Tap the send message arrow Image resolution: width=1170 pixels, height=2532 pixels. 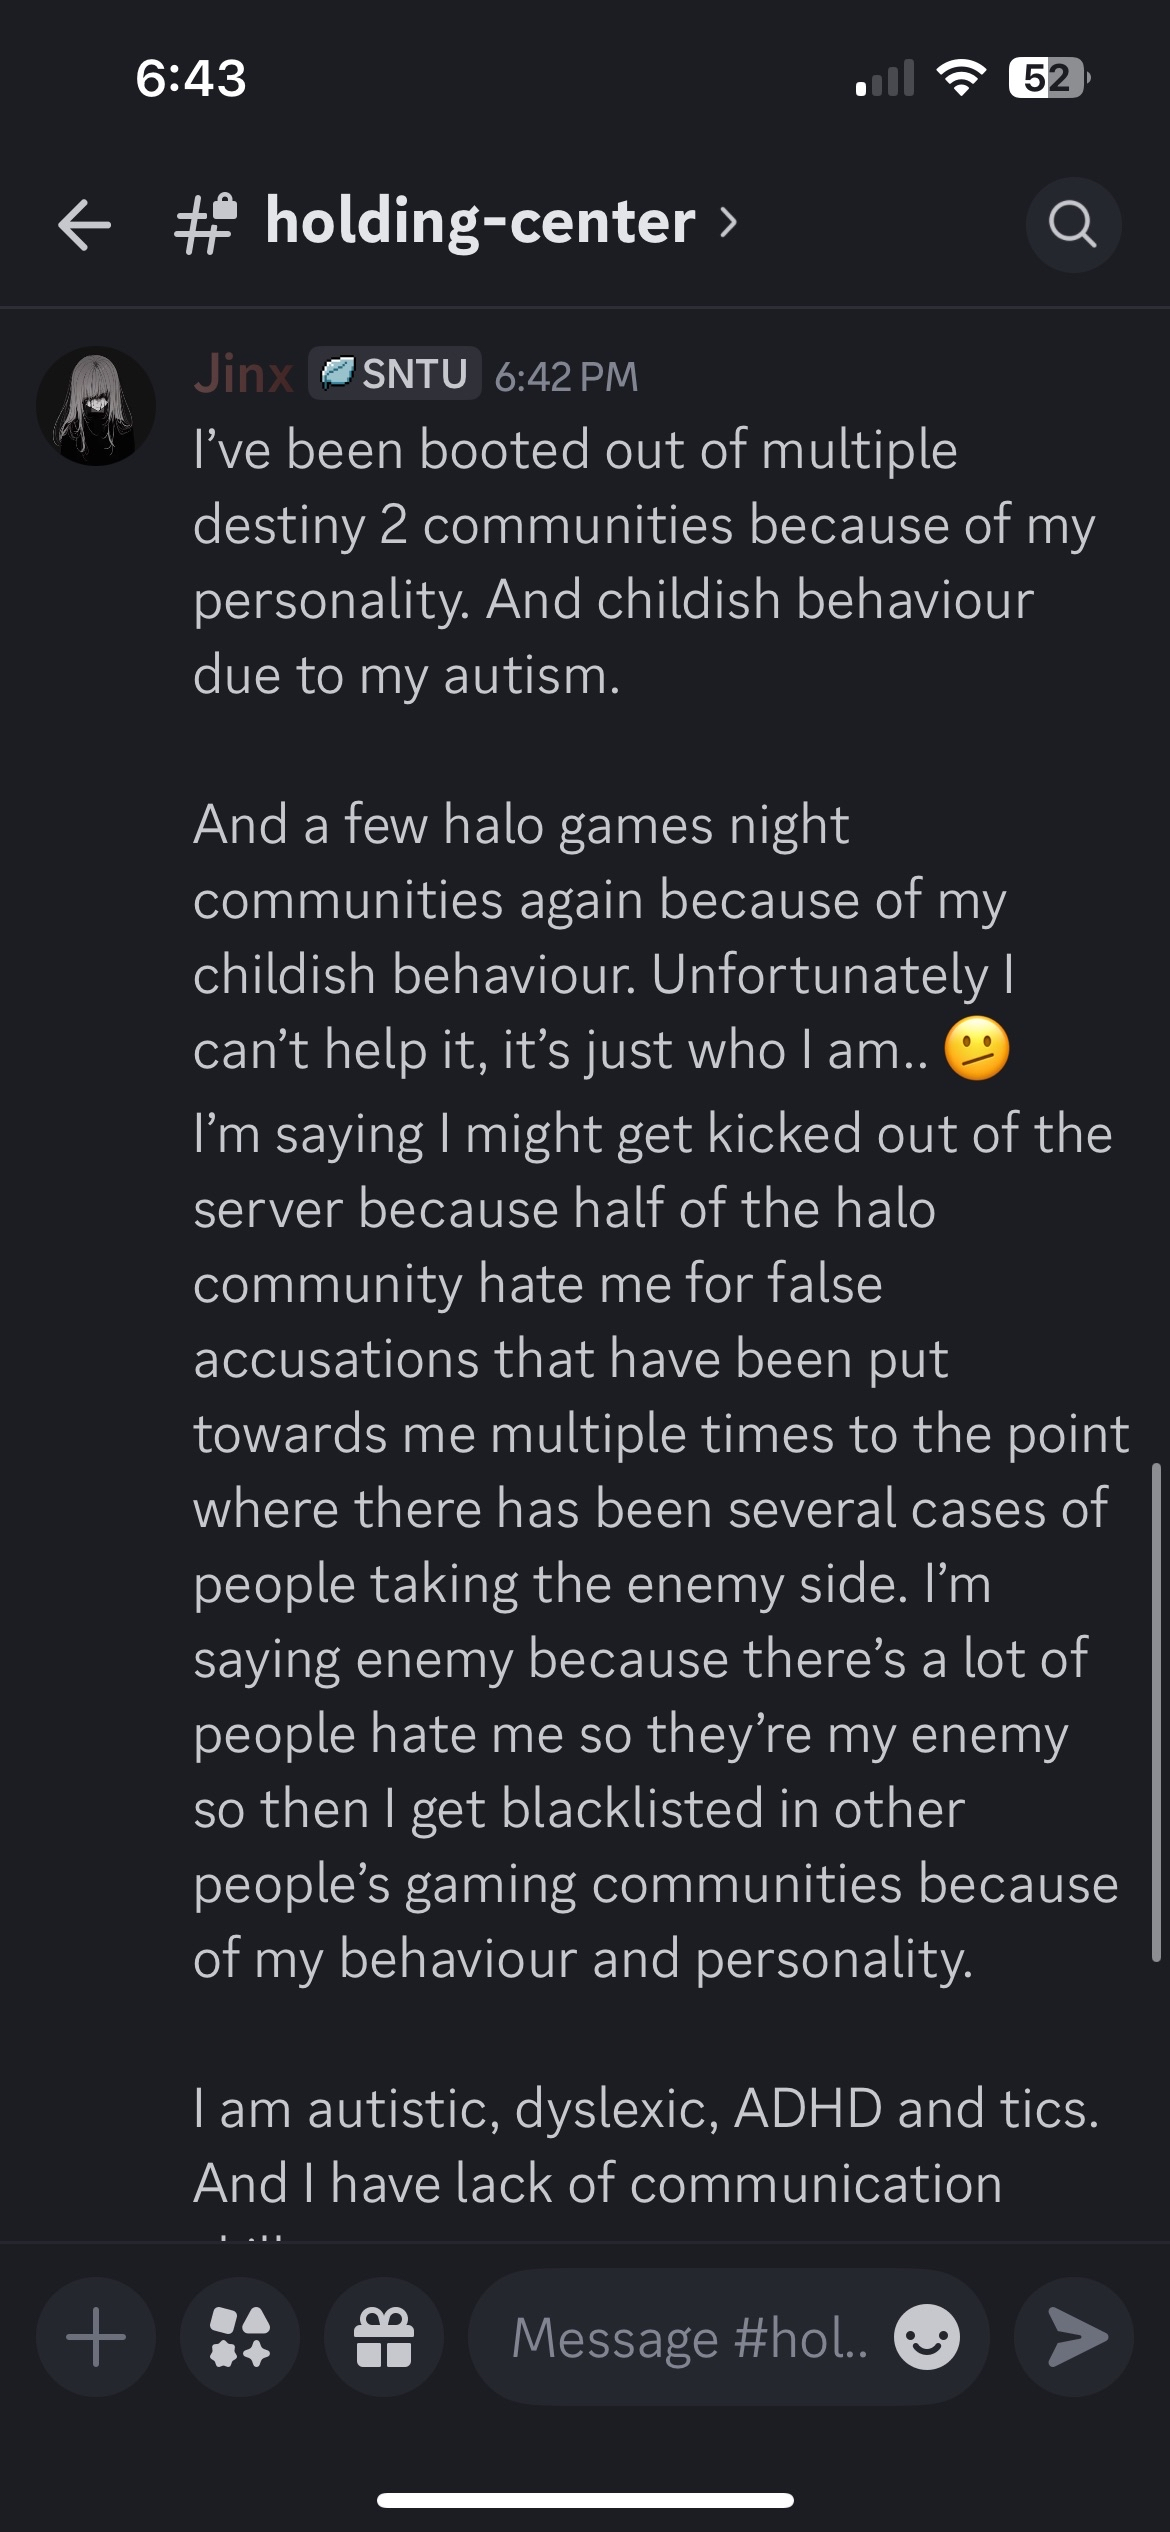1074,2337
